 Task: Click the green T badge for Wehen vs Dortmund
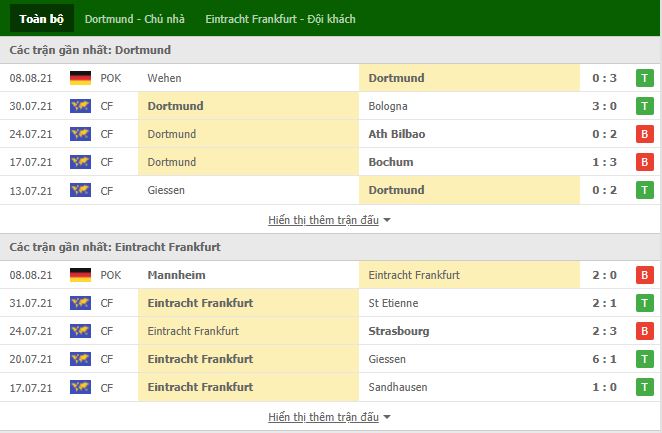(x=645, y=78)
